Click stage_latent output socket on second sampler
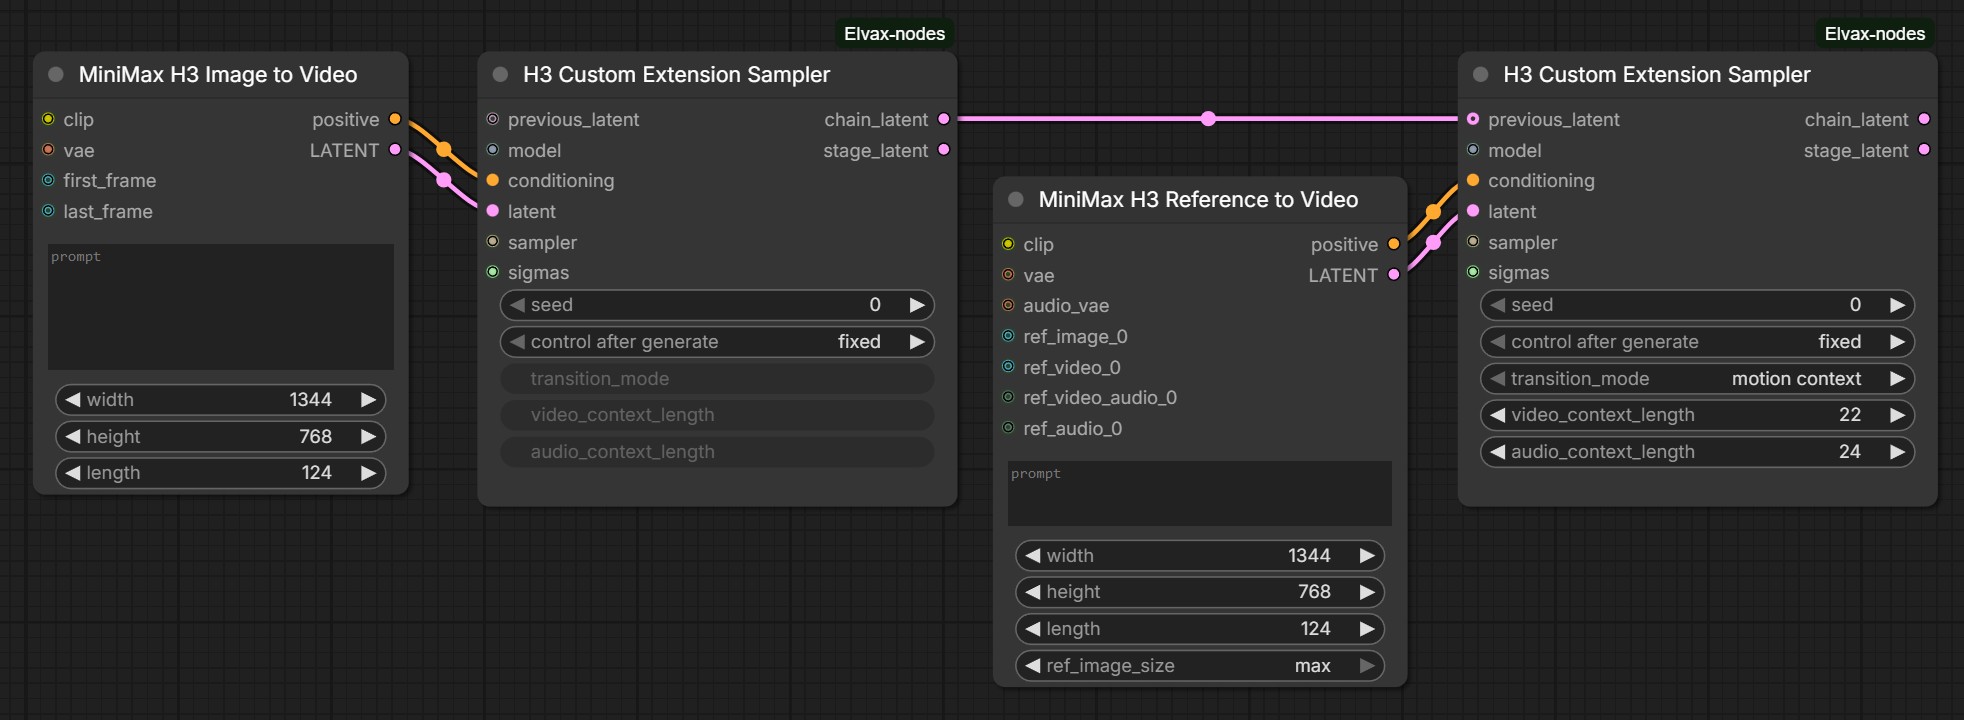The height and width of the screenshot is (720, 1964). click(1924, 150)
